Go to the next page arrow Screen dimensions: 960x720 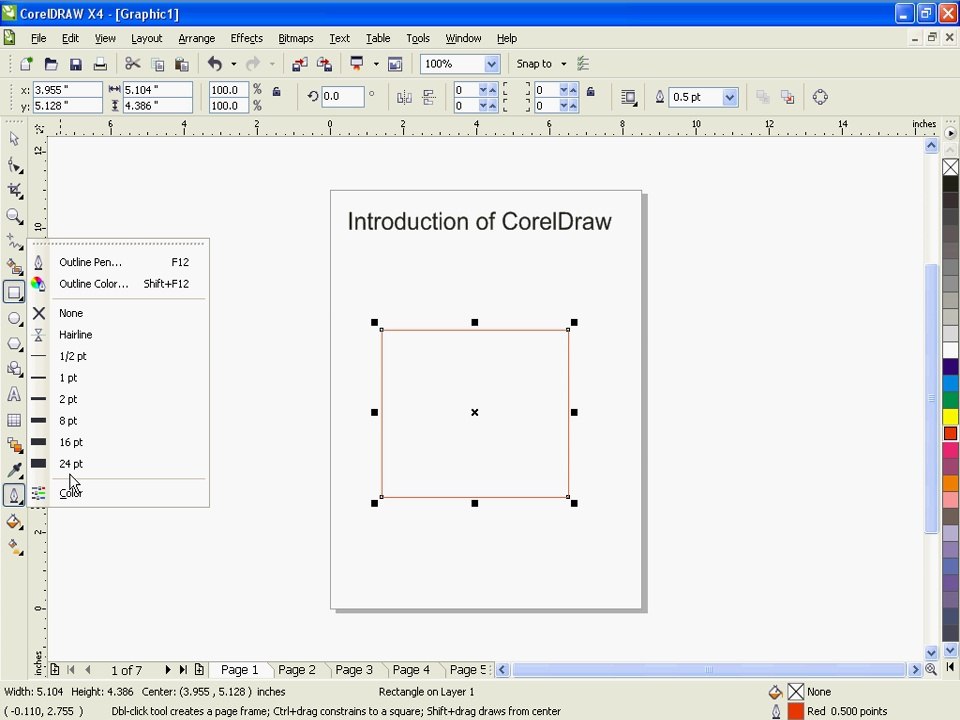click(167, 670)
